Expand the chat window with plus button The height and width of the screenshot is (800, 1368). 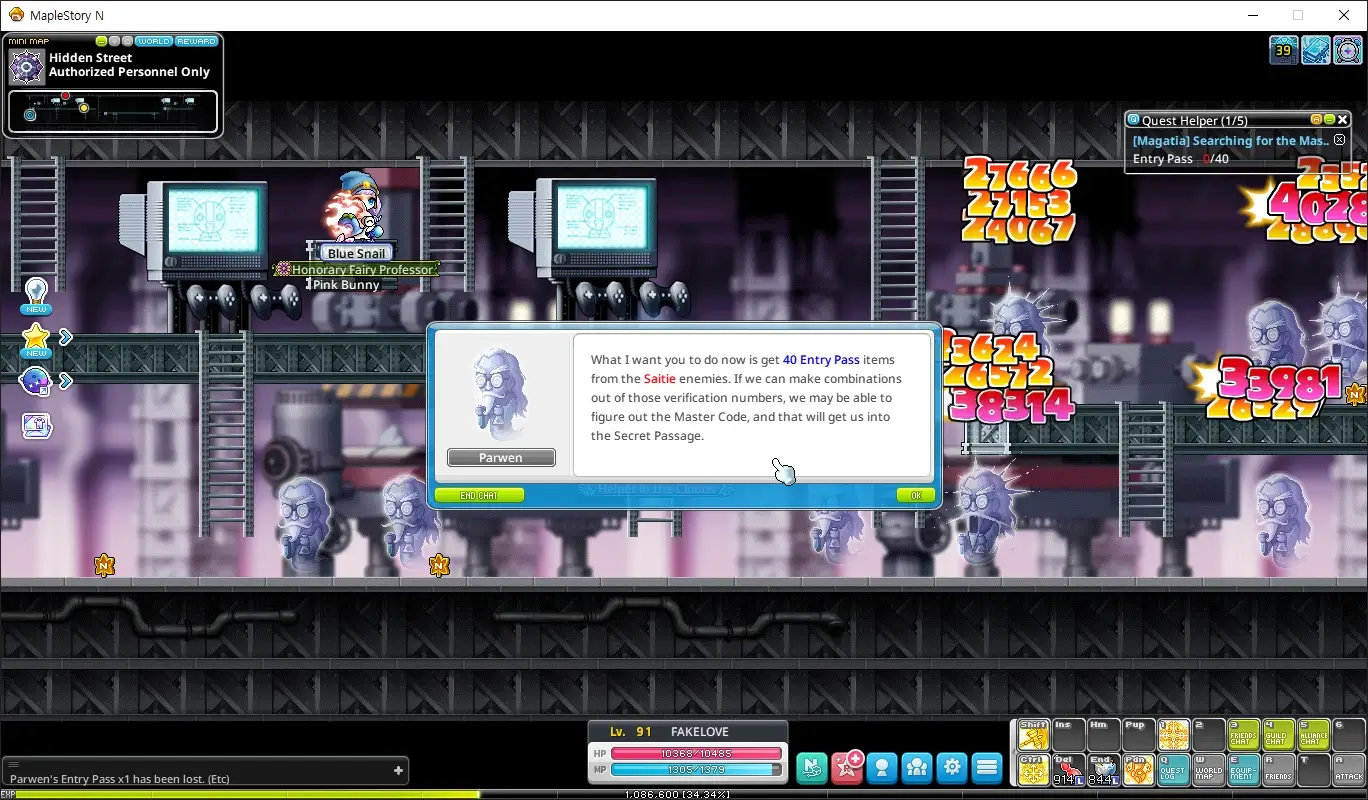[398, 770]
